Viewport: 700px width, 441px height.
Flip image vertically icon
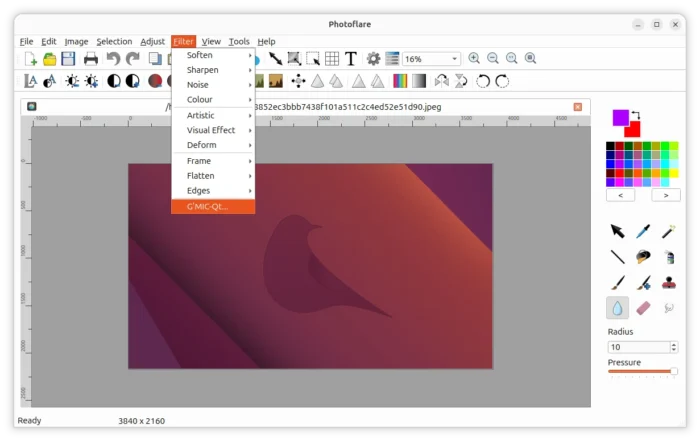[461, 81]
